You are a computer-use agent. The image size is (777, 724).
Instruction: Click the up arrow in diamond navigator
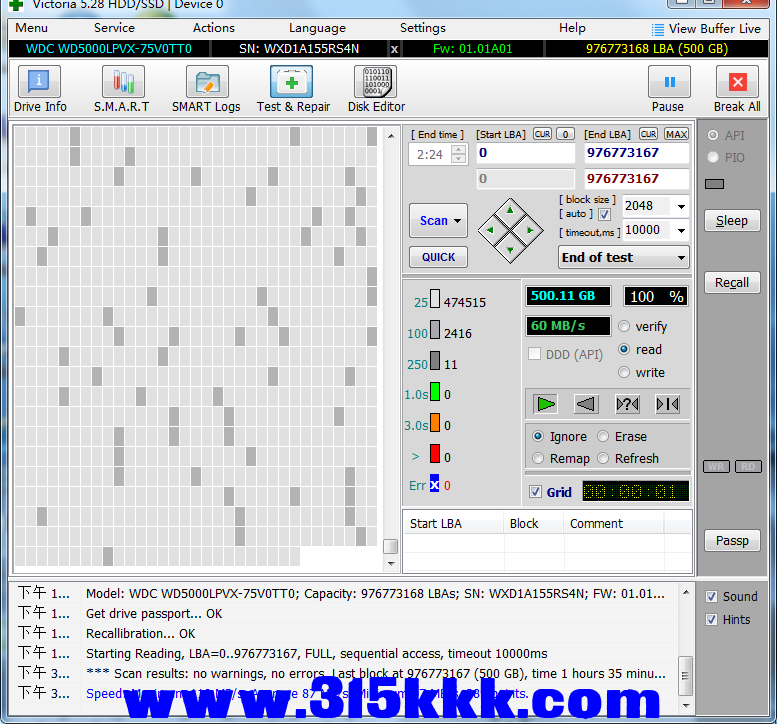(510, 211)
